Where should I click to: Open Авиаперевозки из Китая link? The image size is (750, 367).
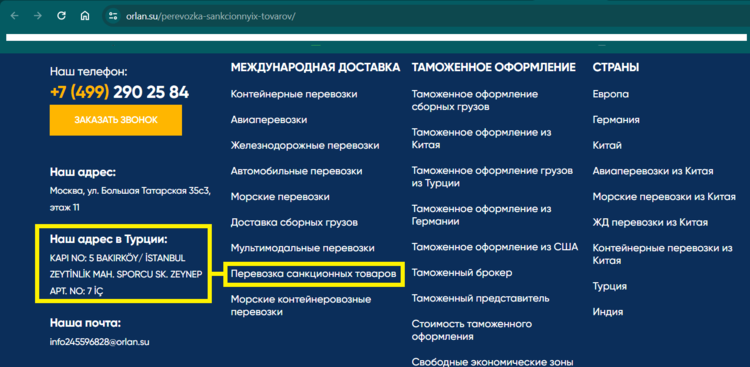pos(653,171)
